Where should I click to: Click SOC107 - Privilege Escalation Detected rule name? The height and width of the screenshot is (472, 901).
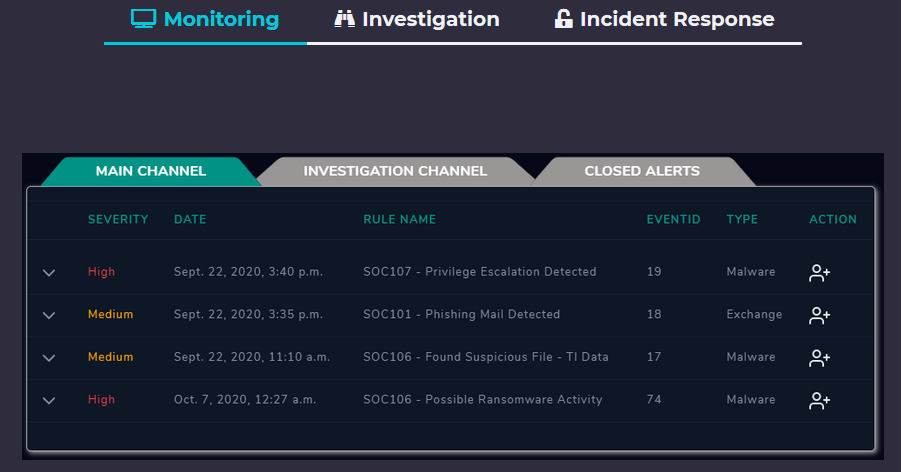point(480,272)
